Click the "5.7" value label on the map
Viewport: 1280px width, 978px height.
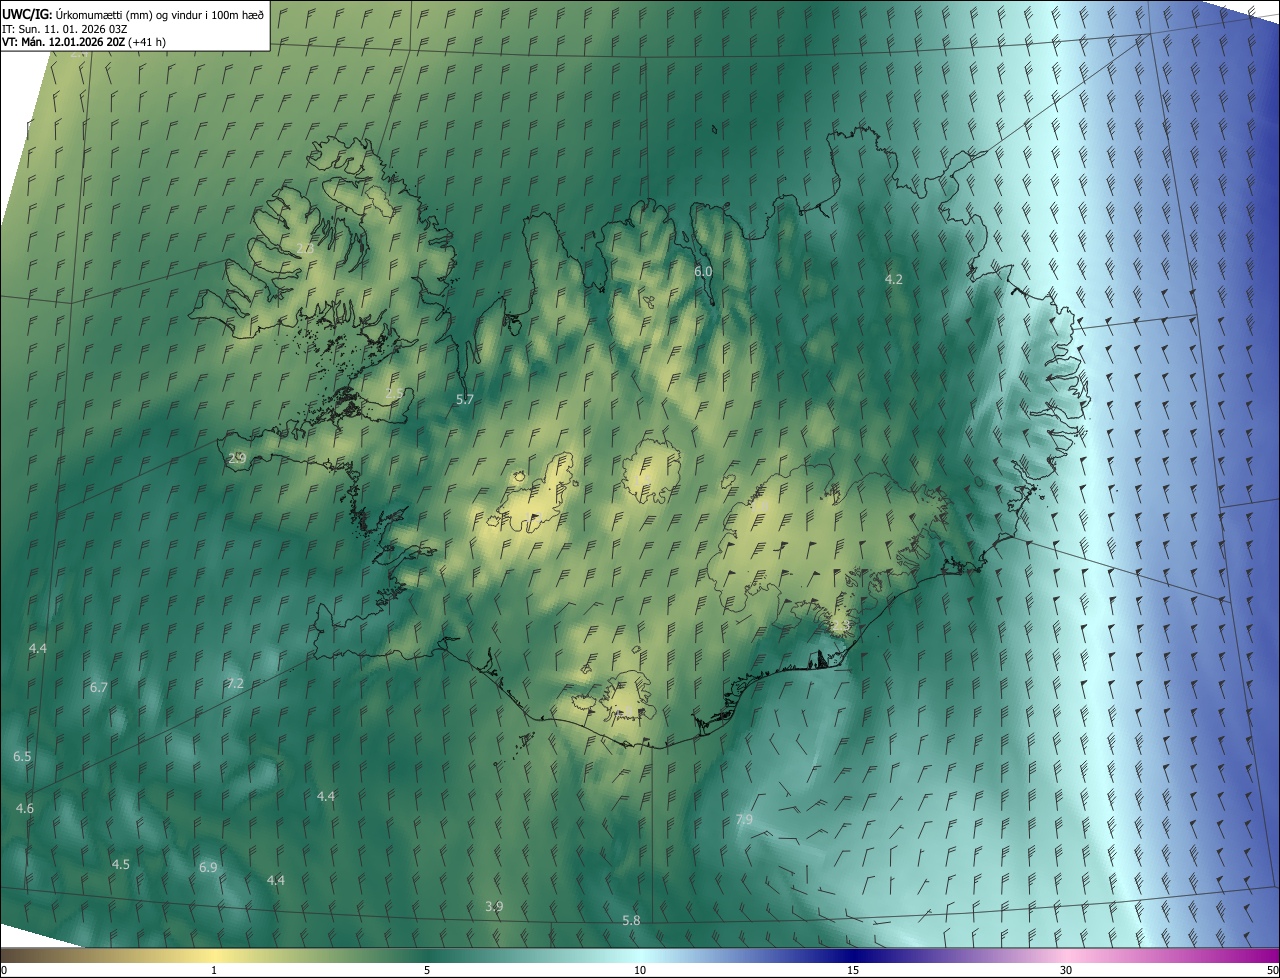465,399
